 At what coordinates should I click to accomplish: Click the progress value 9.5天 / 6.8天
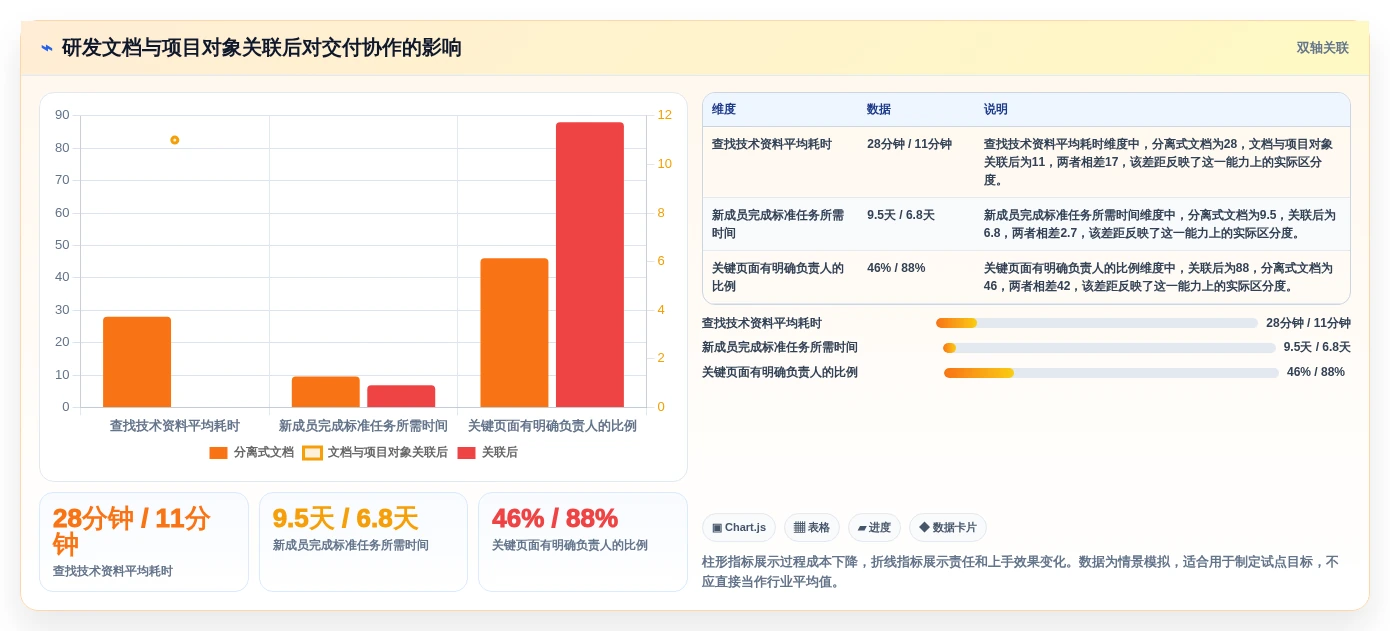point(1317,347)
